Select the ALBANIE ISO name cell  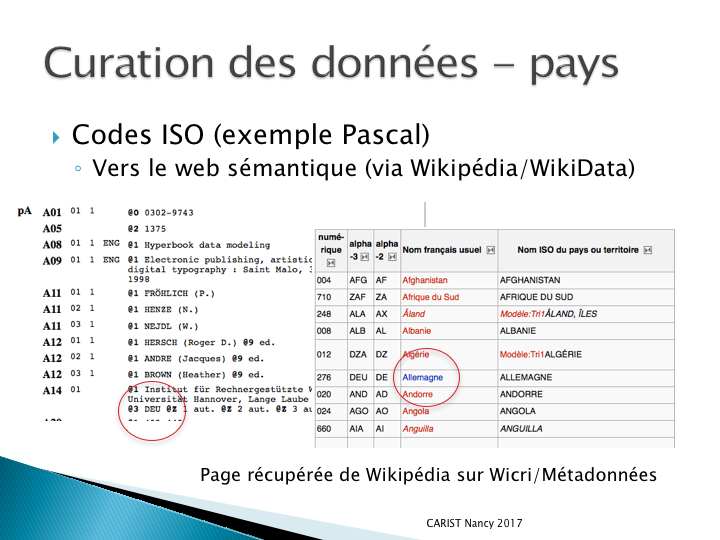click(586, 331)
